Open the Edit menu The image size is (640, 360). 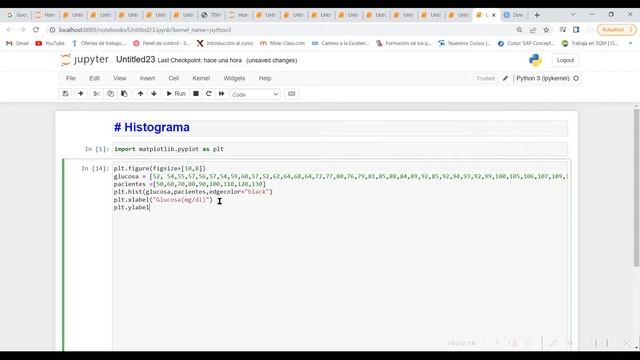point(94,78)
